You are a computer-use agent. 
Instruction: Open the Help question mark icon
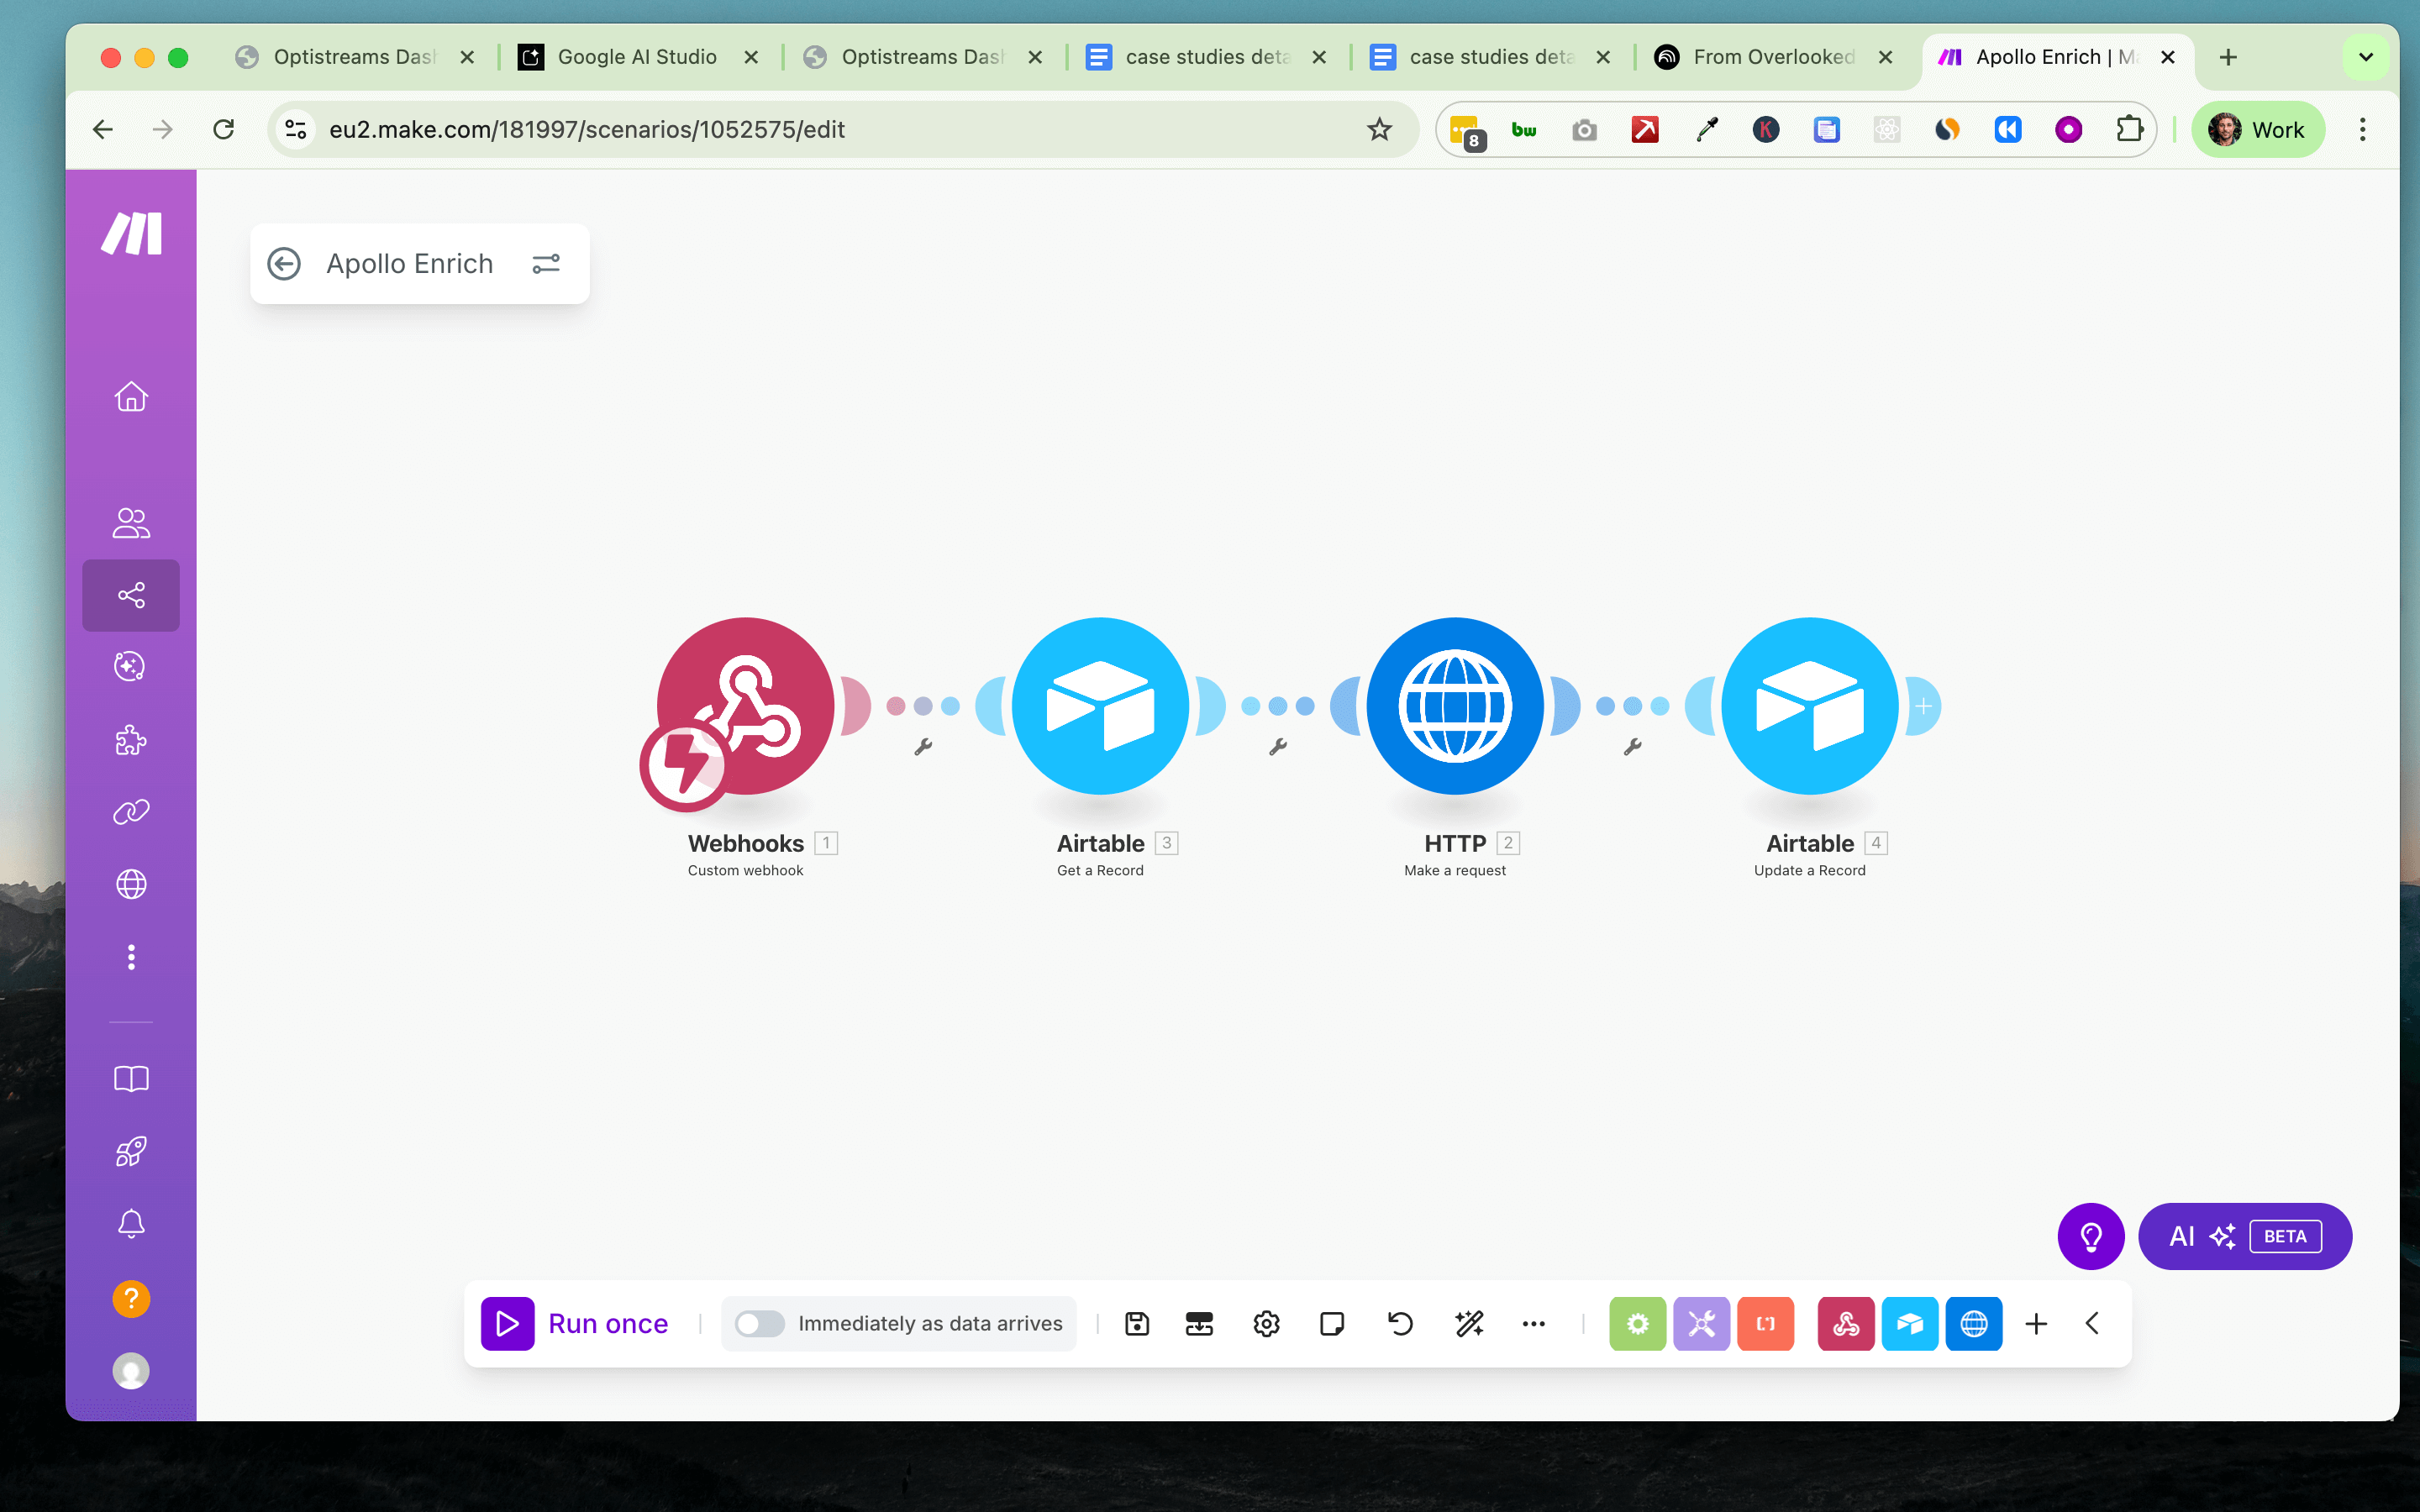pos(131,1299)
